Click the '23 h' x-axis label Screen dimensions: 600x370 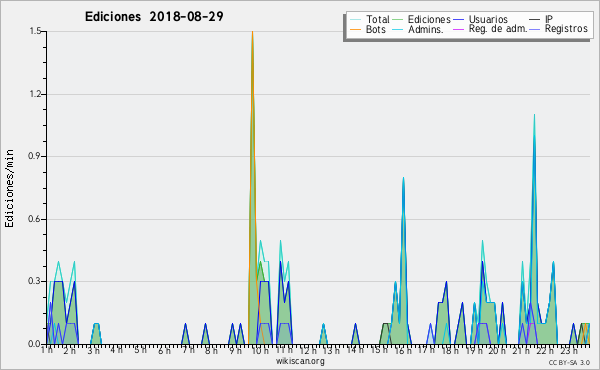[x=568, y=350]
